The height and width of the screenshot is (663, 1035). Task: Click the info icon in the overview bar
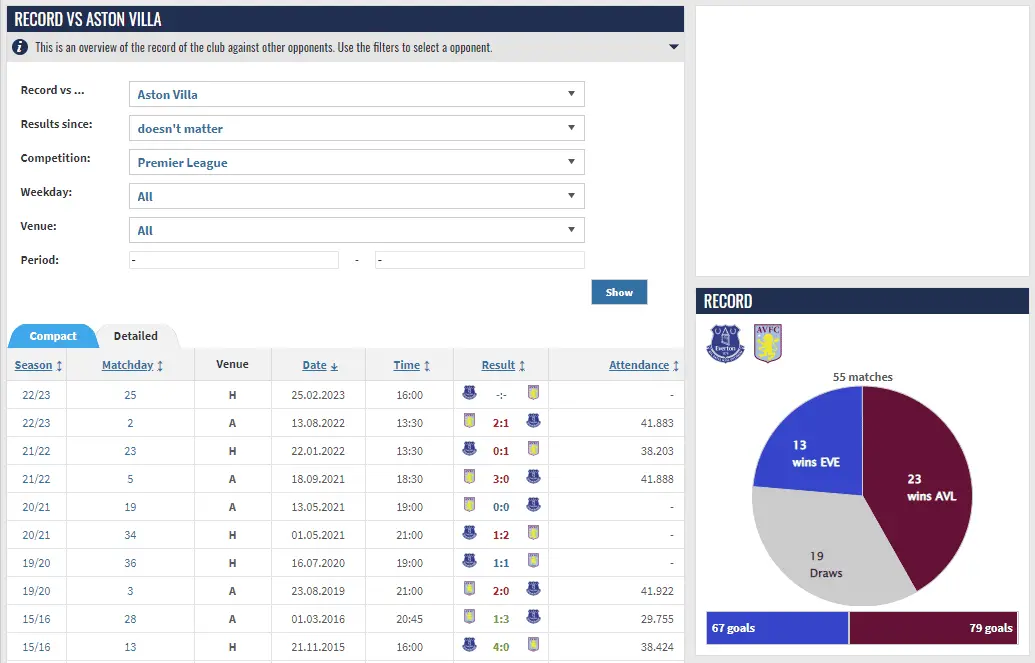point(20,47)
